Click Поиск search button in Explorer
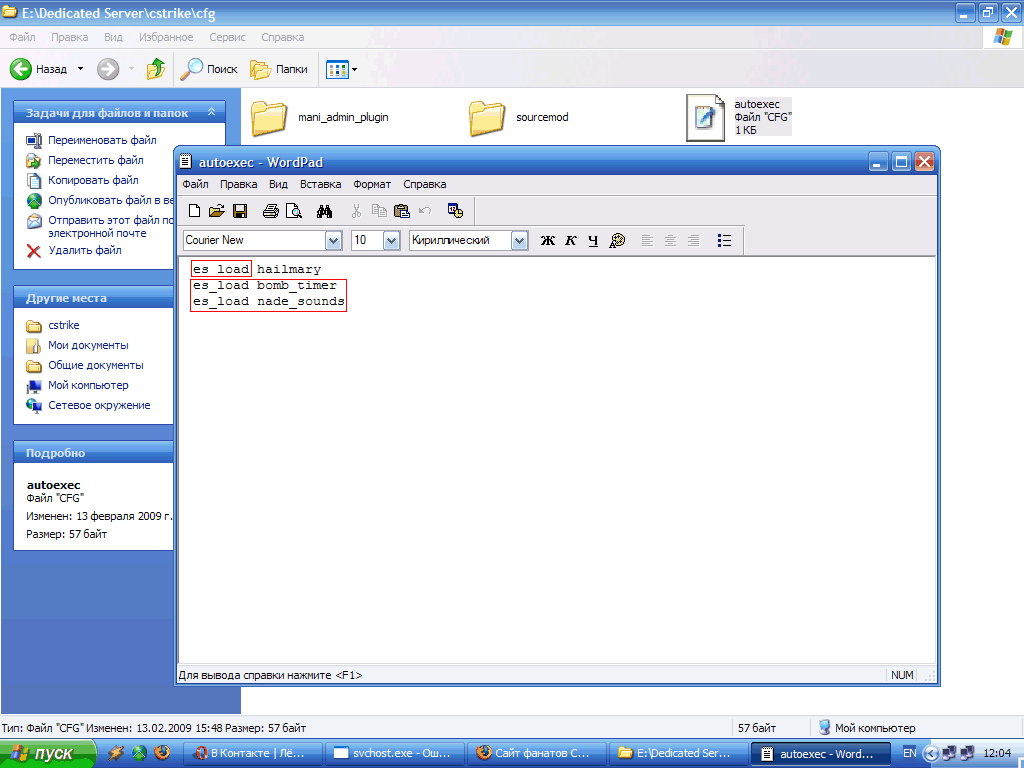This screenshot has height=768, width=1024. (x=209, y=69)
